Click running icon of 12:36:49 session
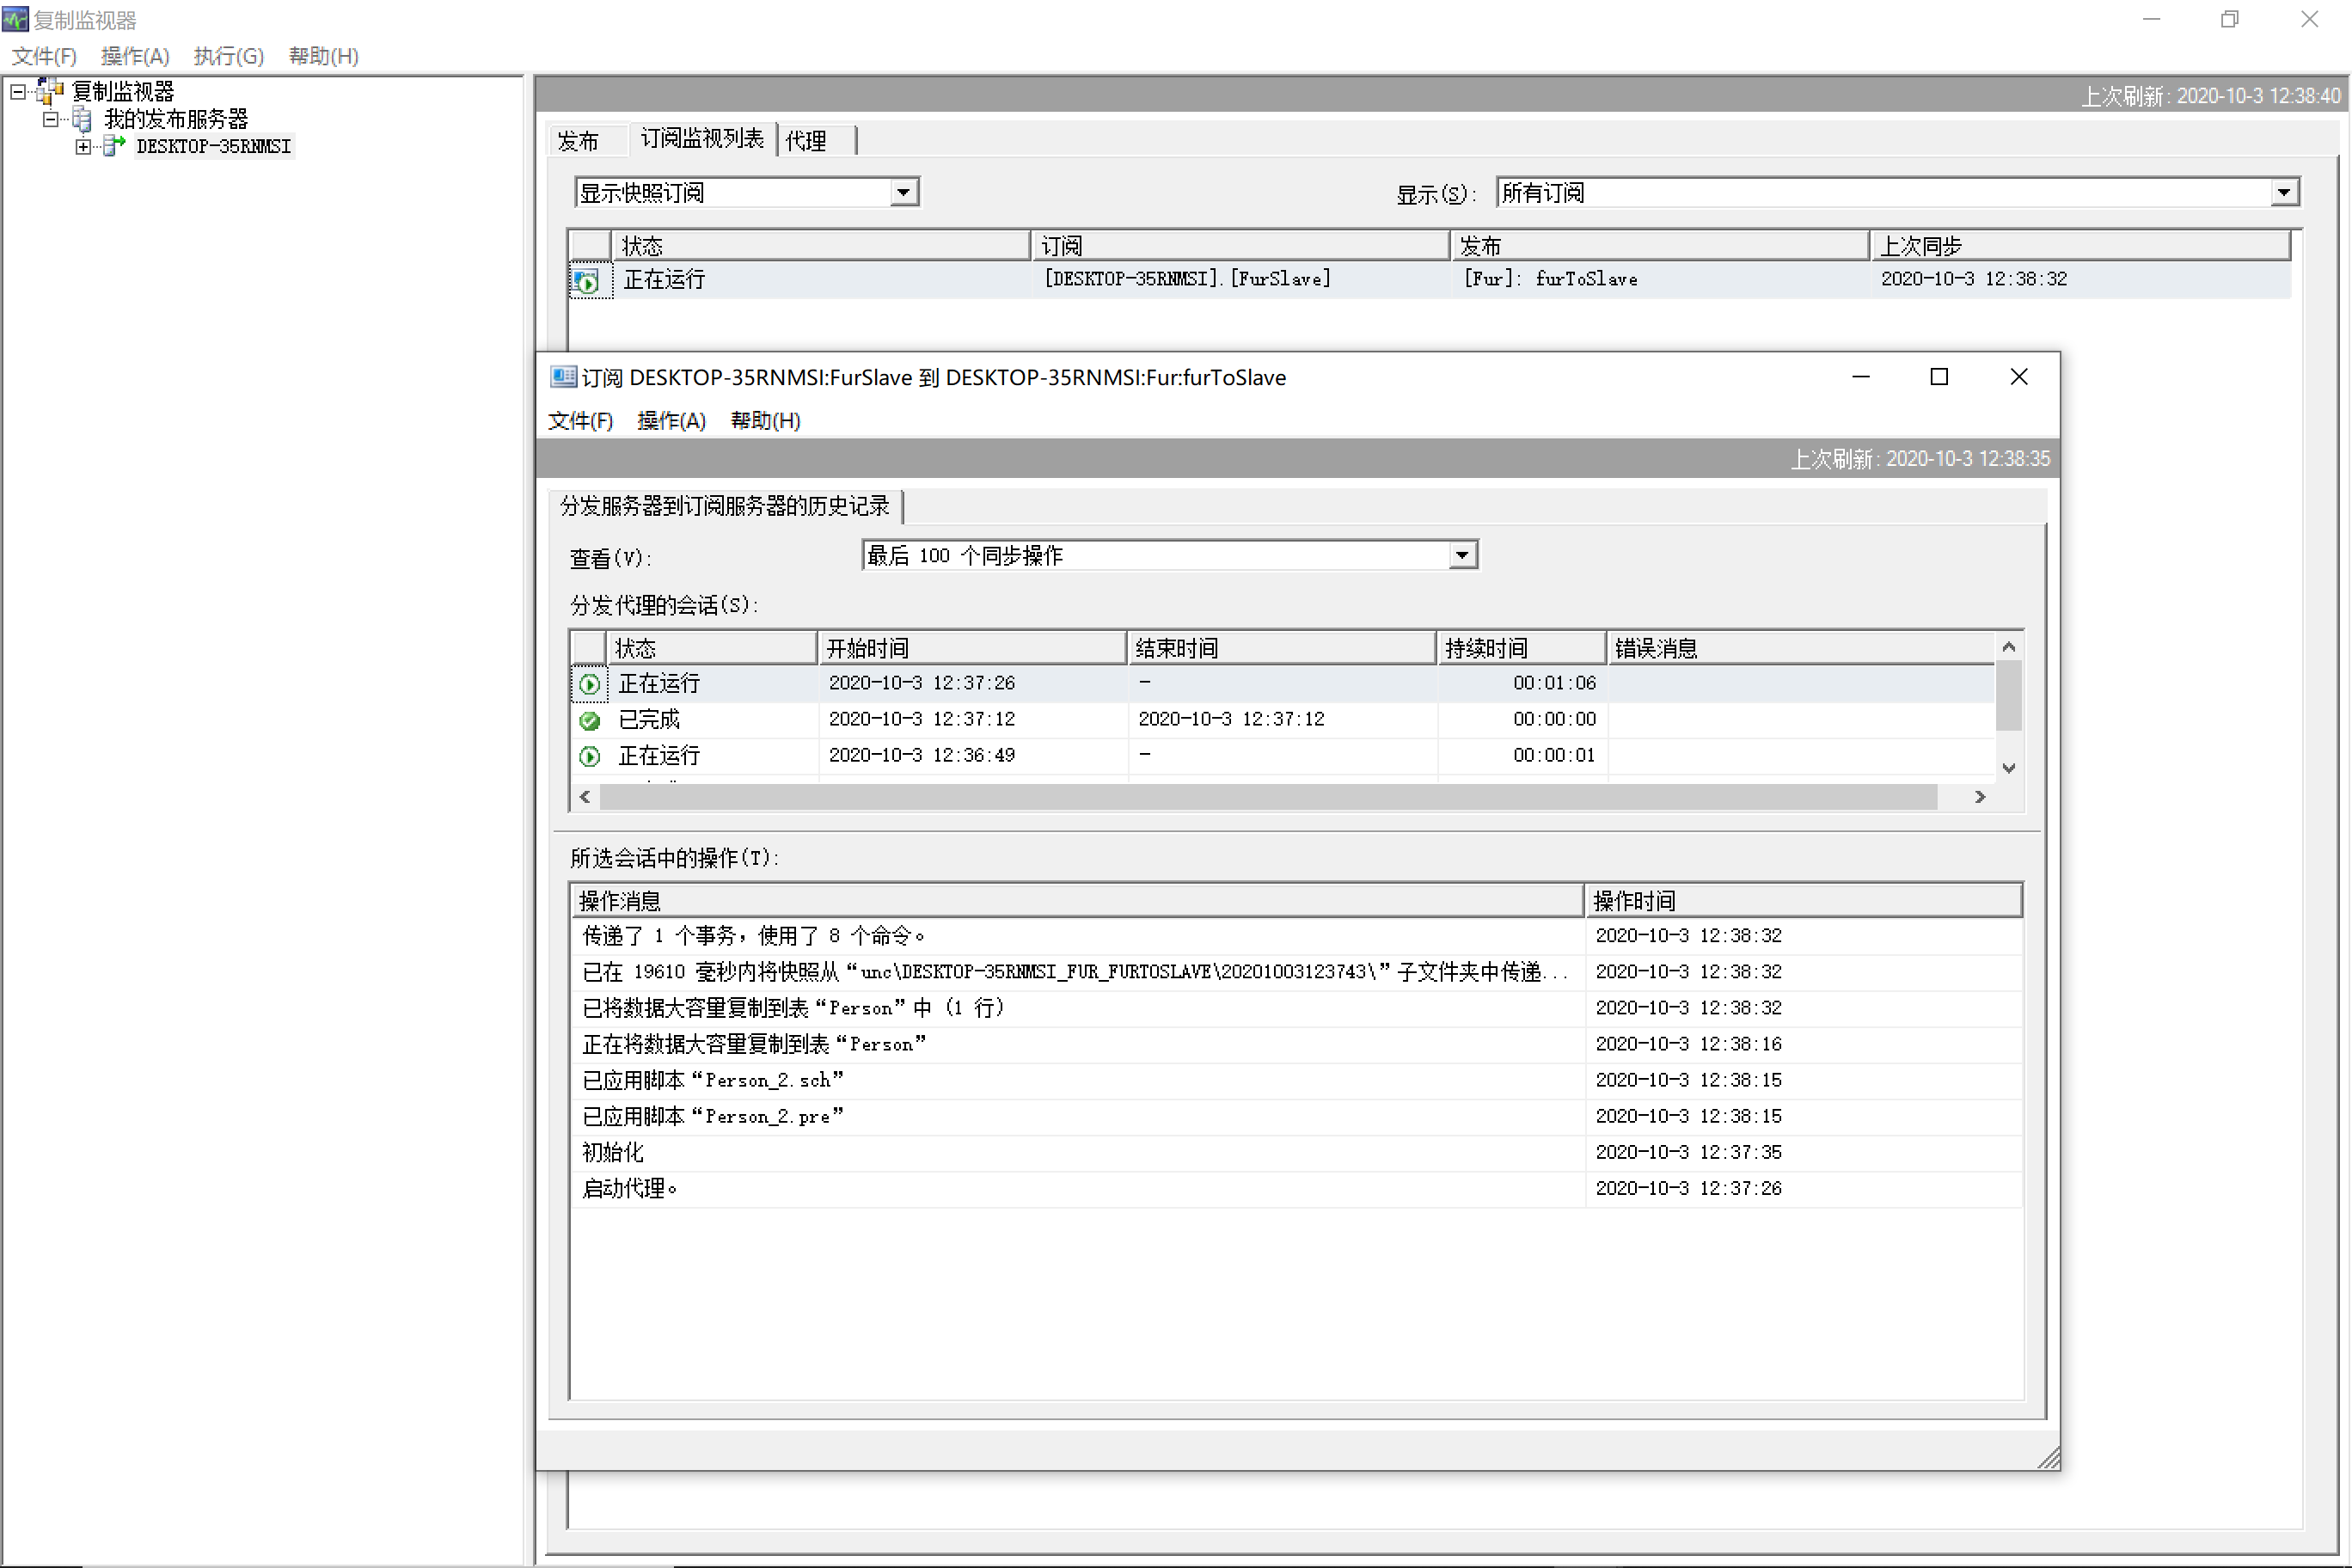This screenshot has height=1568, width=2352. point(590,756)
